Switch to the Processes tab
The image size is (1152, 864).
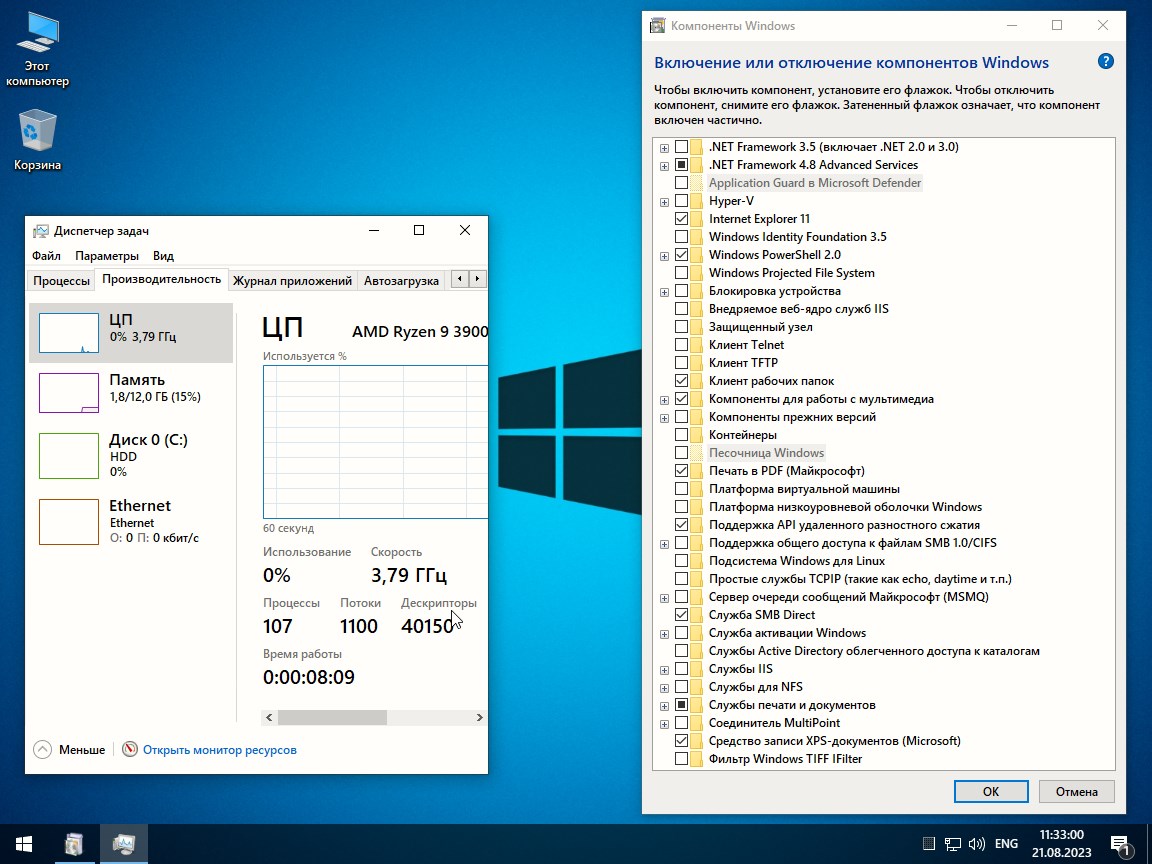click(61, 281)
